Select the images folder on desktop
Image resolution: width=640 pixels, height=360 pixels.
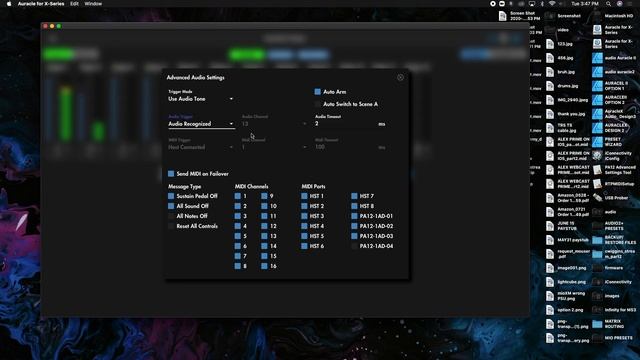[x=597, y=296]
